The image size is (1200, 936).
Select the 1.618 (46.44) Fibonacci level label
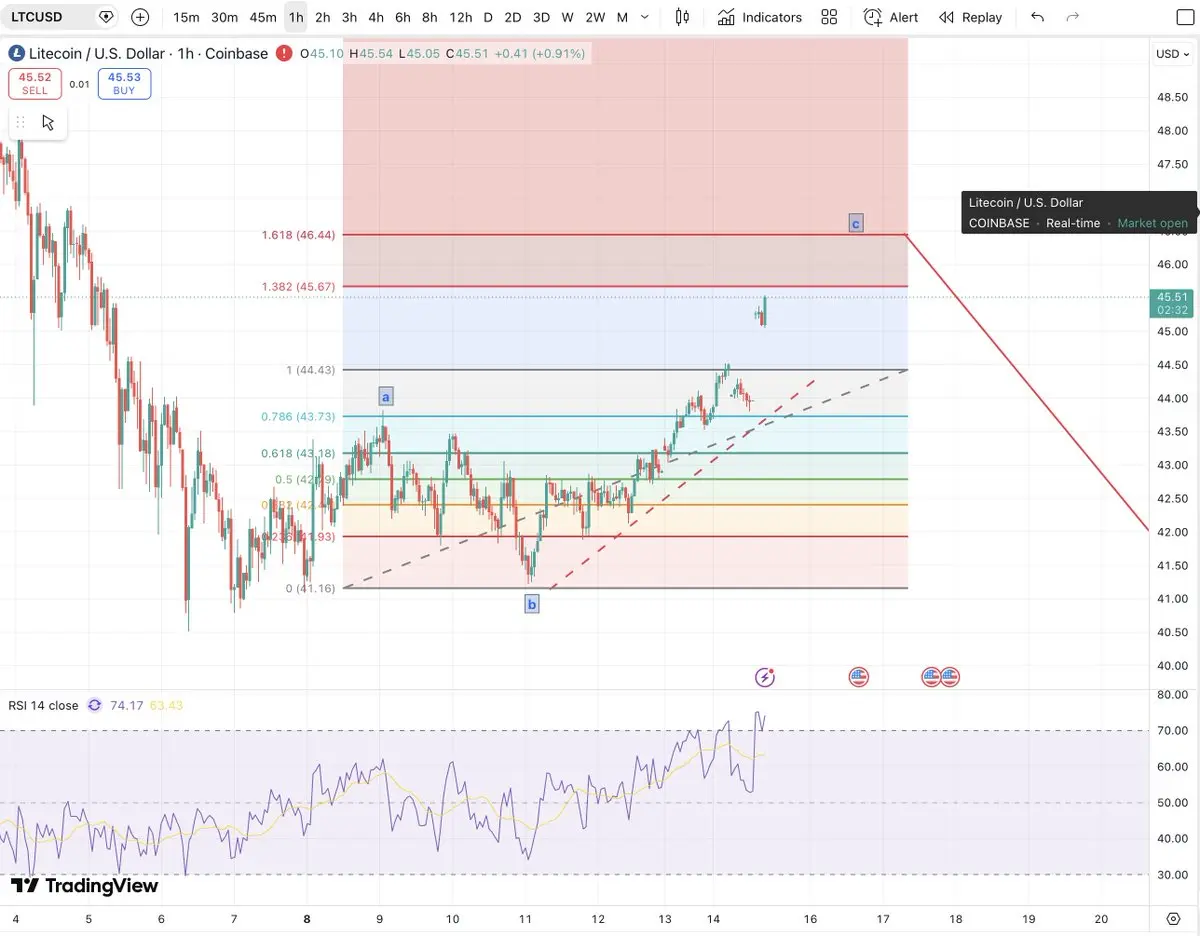[298, 235]
